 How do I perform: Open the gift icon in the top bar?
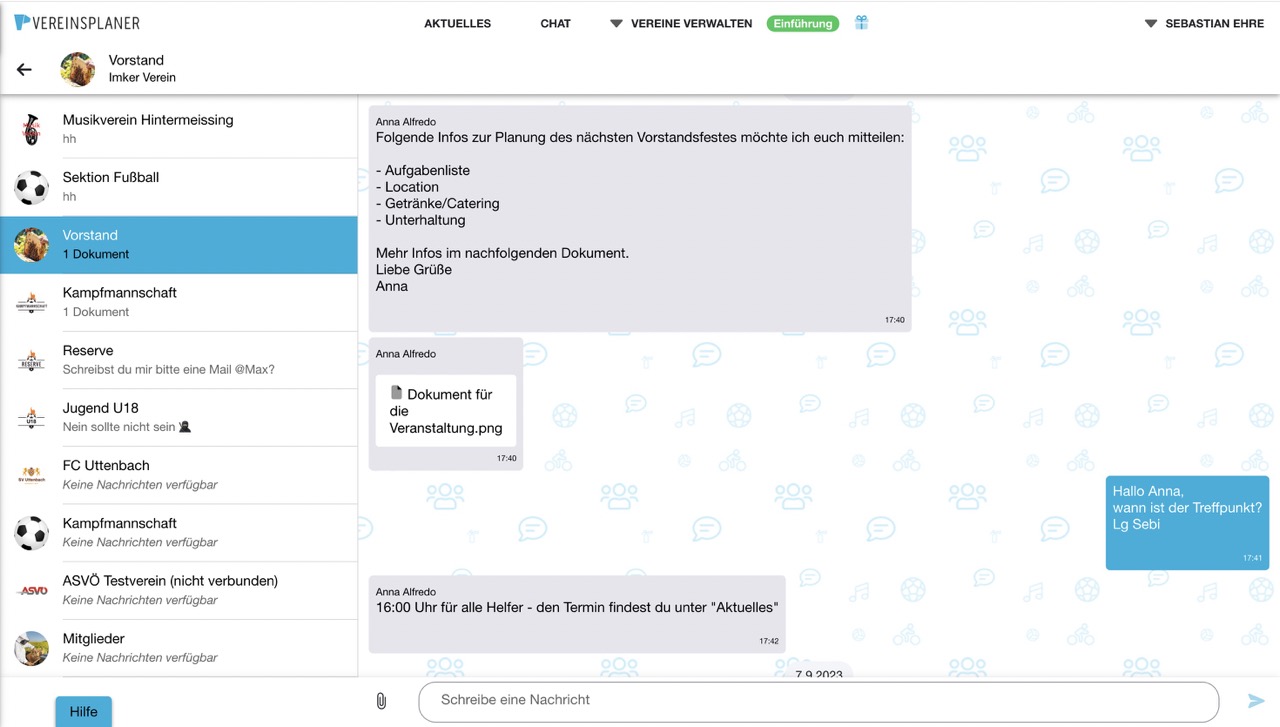pos(860,22)
